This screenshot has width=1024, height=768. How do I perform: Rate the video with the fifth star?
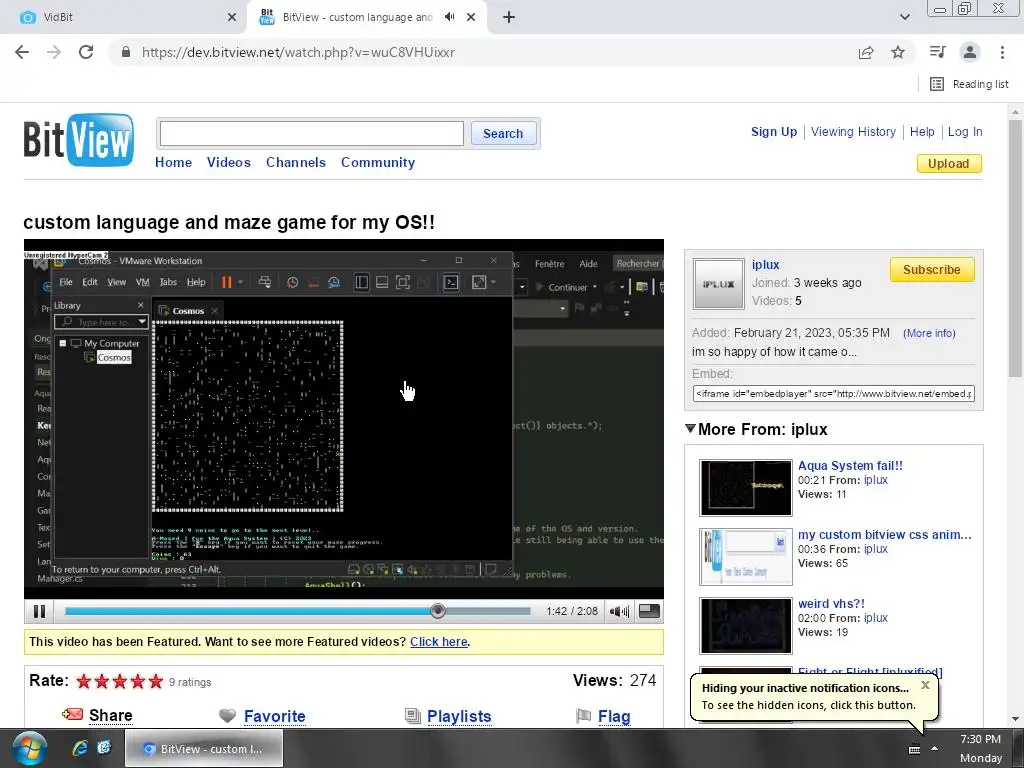pos(155,682)
